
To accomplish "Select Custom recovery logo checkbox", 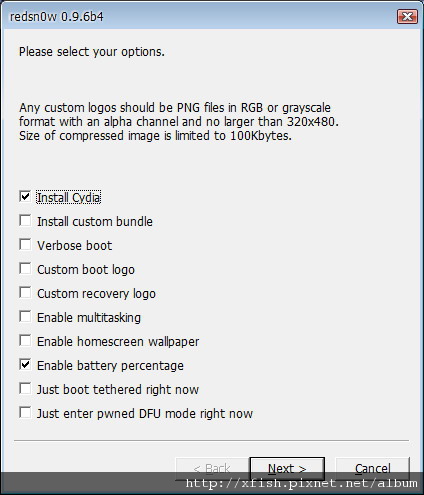I will (25, 293).
